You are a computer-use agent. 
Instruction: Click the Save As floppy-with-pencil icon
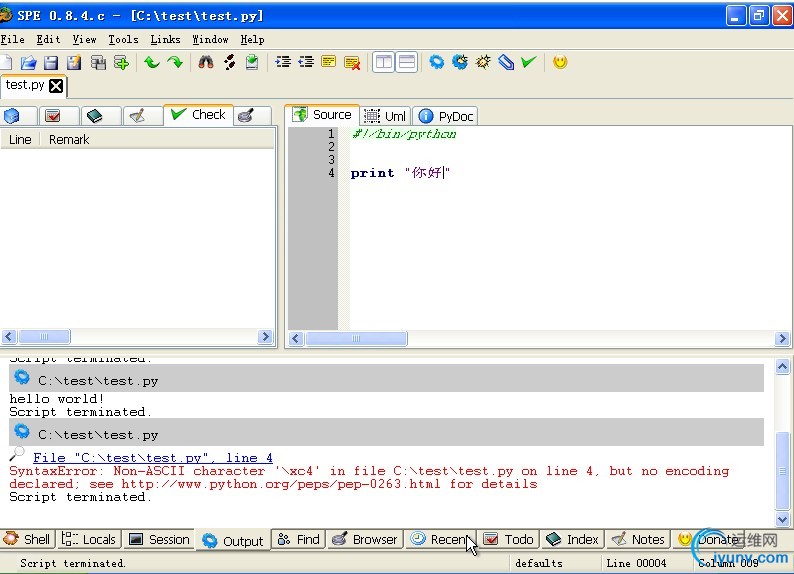click(74, 62)
